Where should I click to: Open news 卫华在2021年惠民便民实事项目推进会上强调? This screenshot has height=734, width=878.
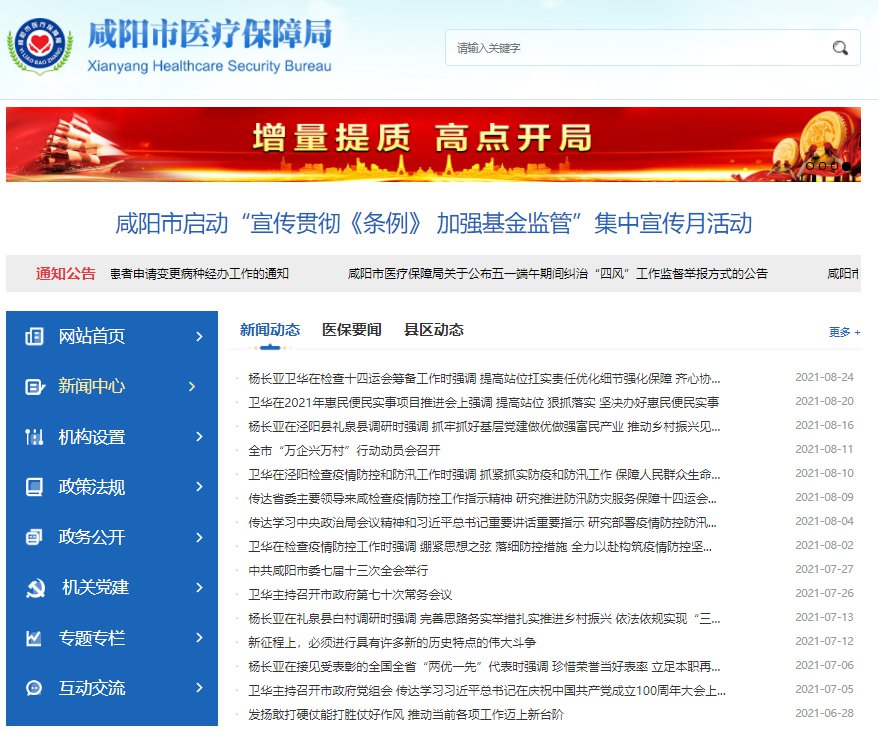(x=484, y=403)
